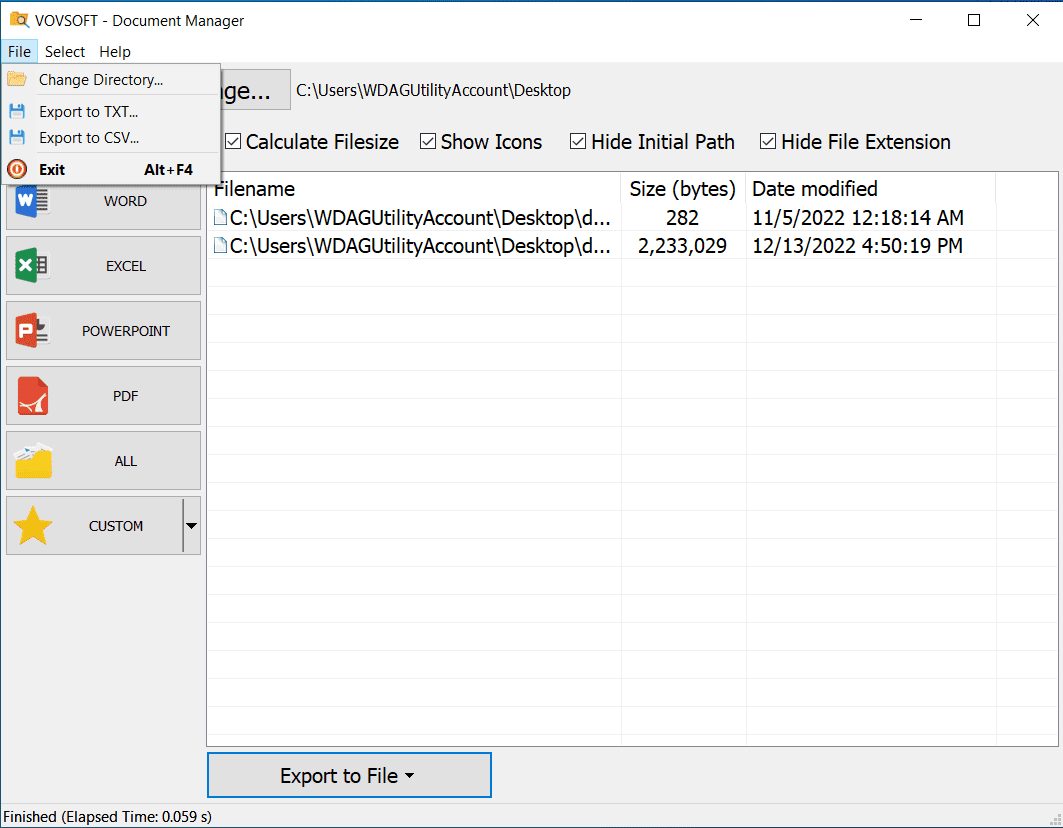Open the Help menu

point(115,52)
